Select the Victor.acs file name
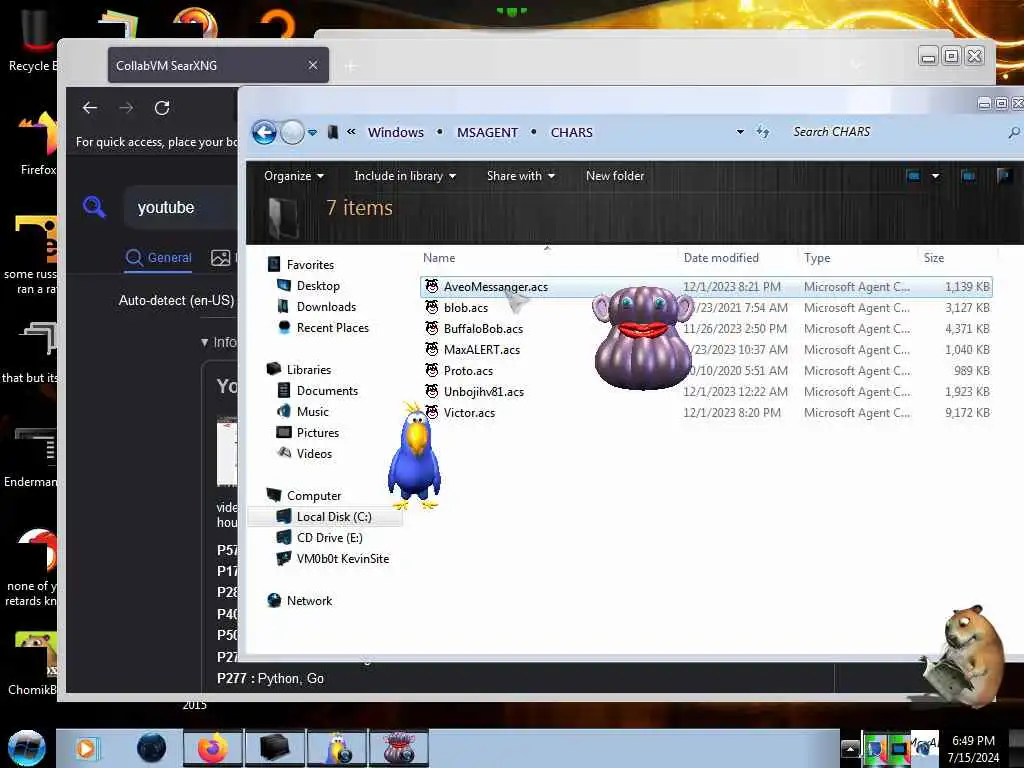1024x768 pixels. click(x=469, y=413)
